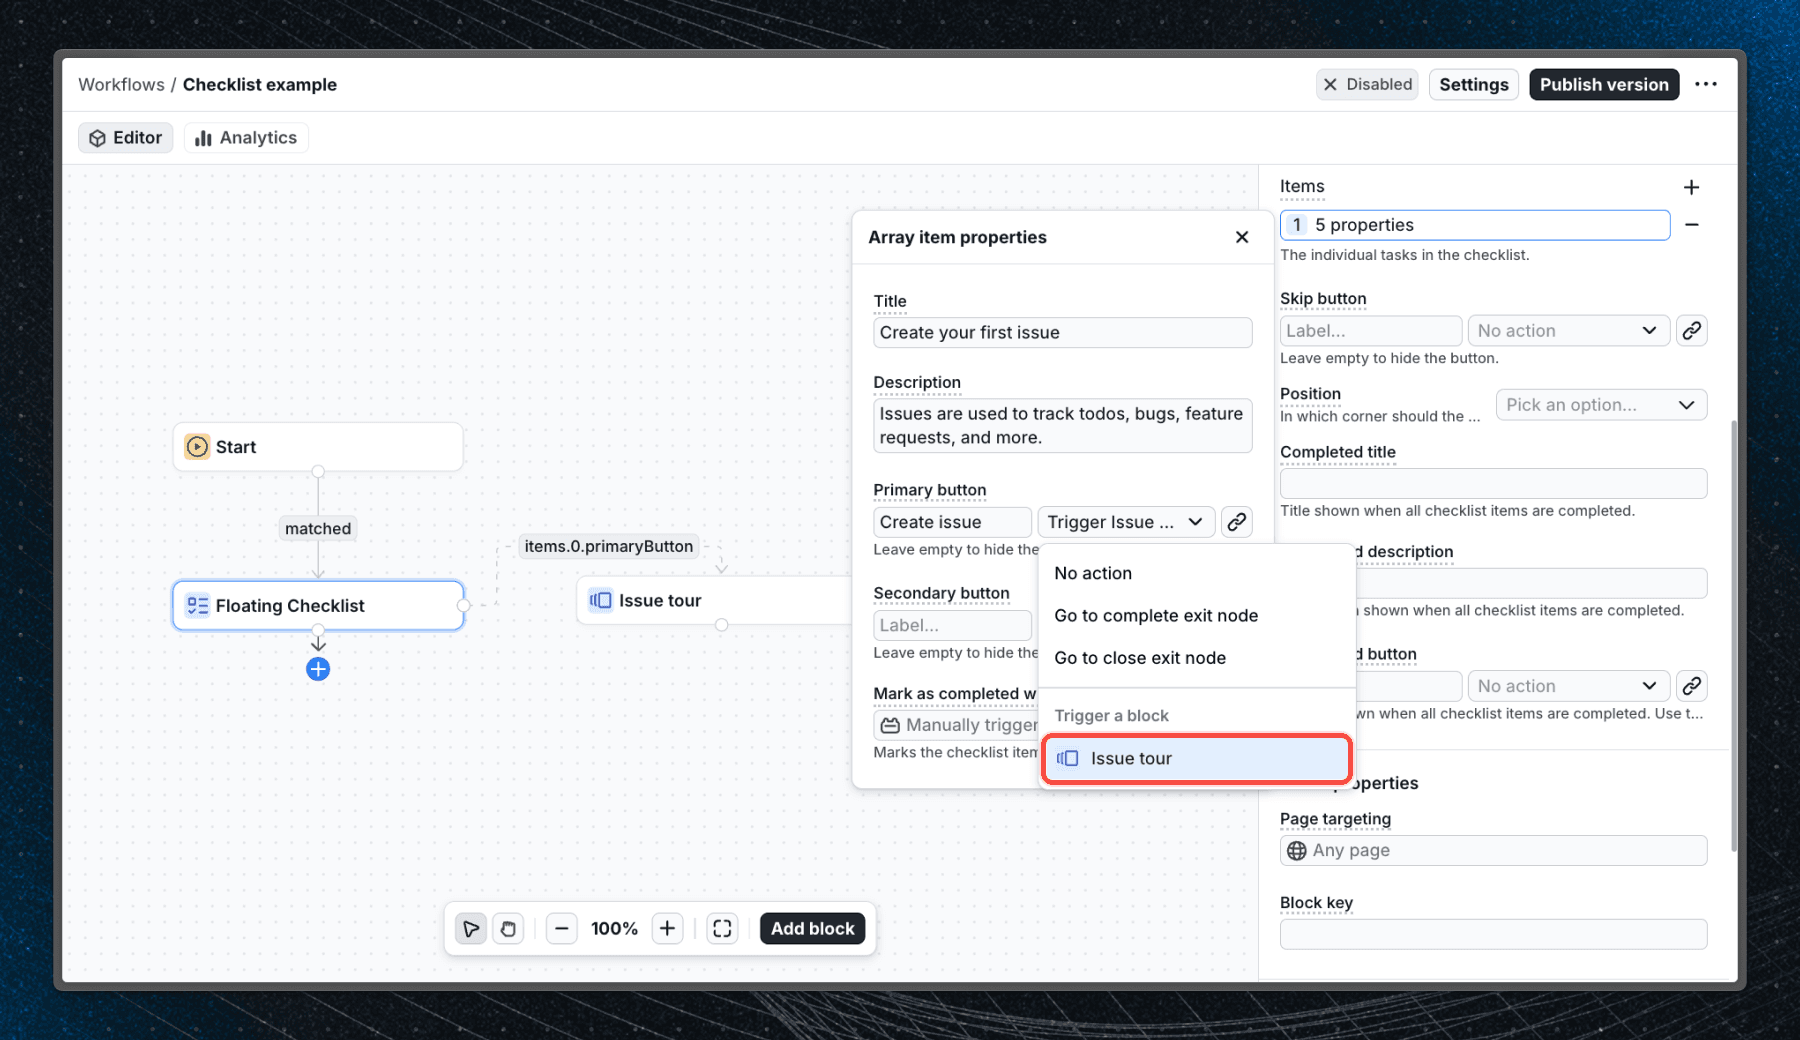Open Skip button No action dropdown
The image size is (1800, 1040).
coord(1567,331)
